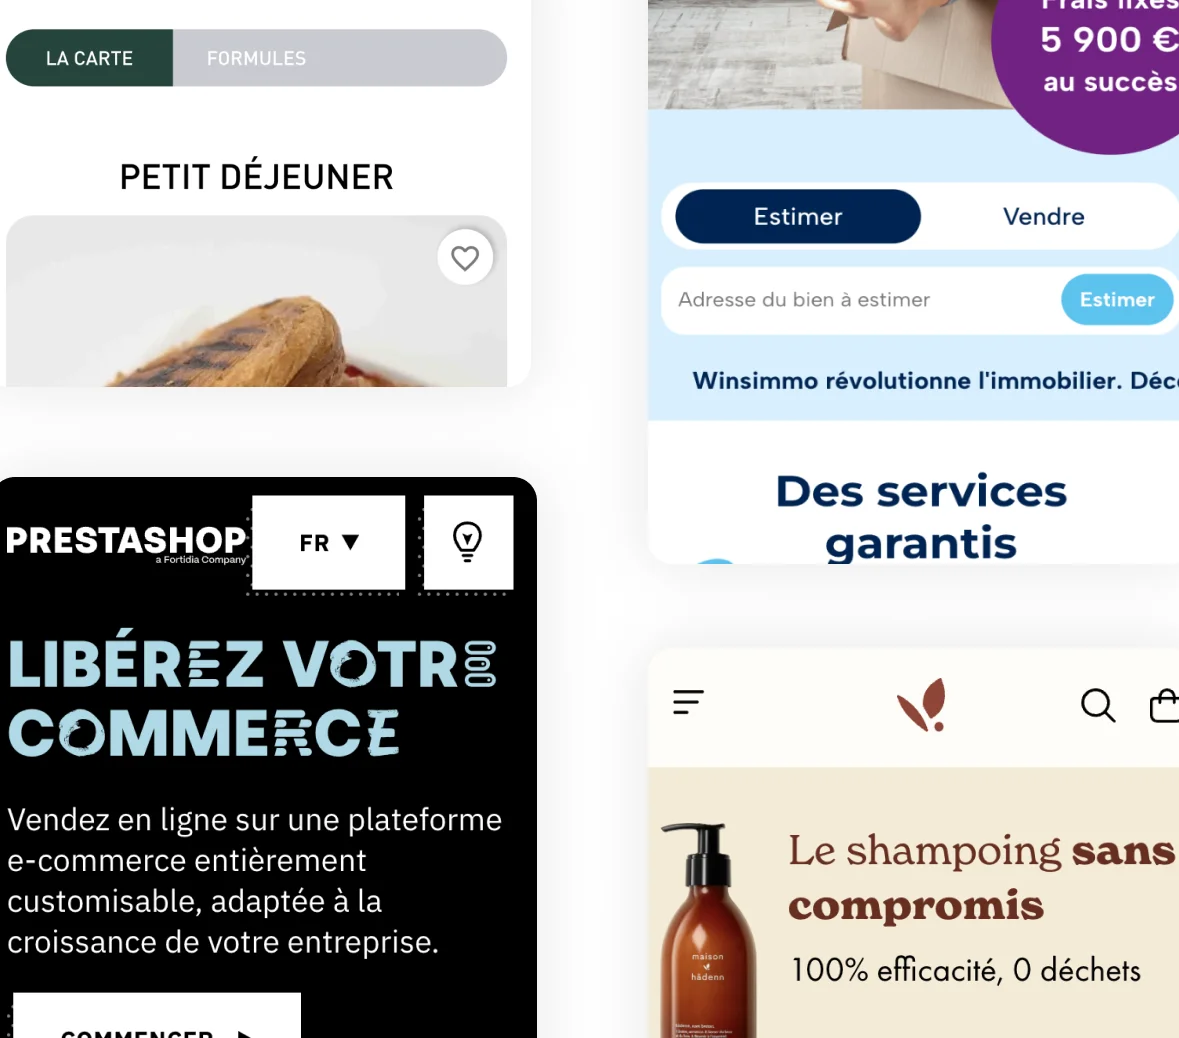Open the Petit Déjeuner dish photo
Image resolution: width=1179 pixels, height=1038 pixels.
click(x=256, y=302)
